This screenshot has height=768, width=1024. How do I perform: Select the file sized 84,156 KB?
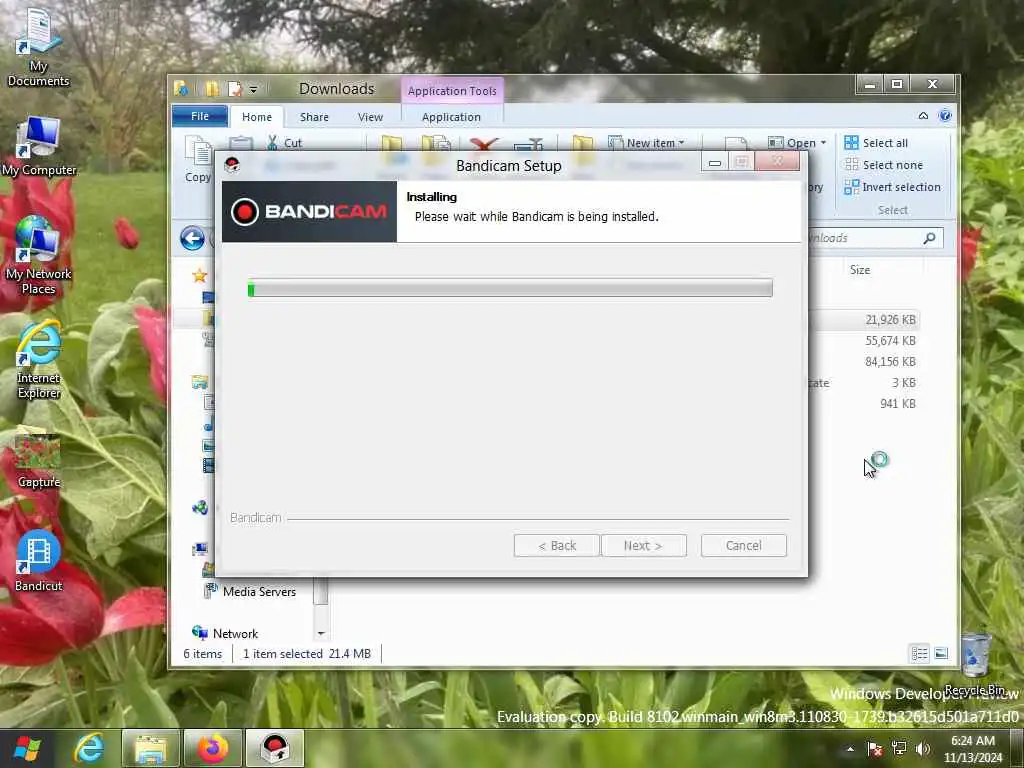point(890,362)
